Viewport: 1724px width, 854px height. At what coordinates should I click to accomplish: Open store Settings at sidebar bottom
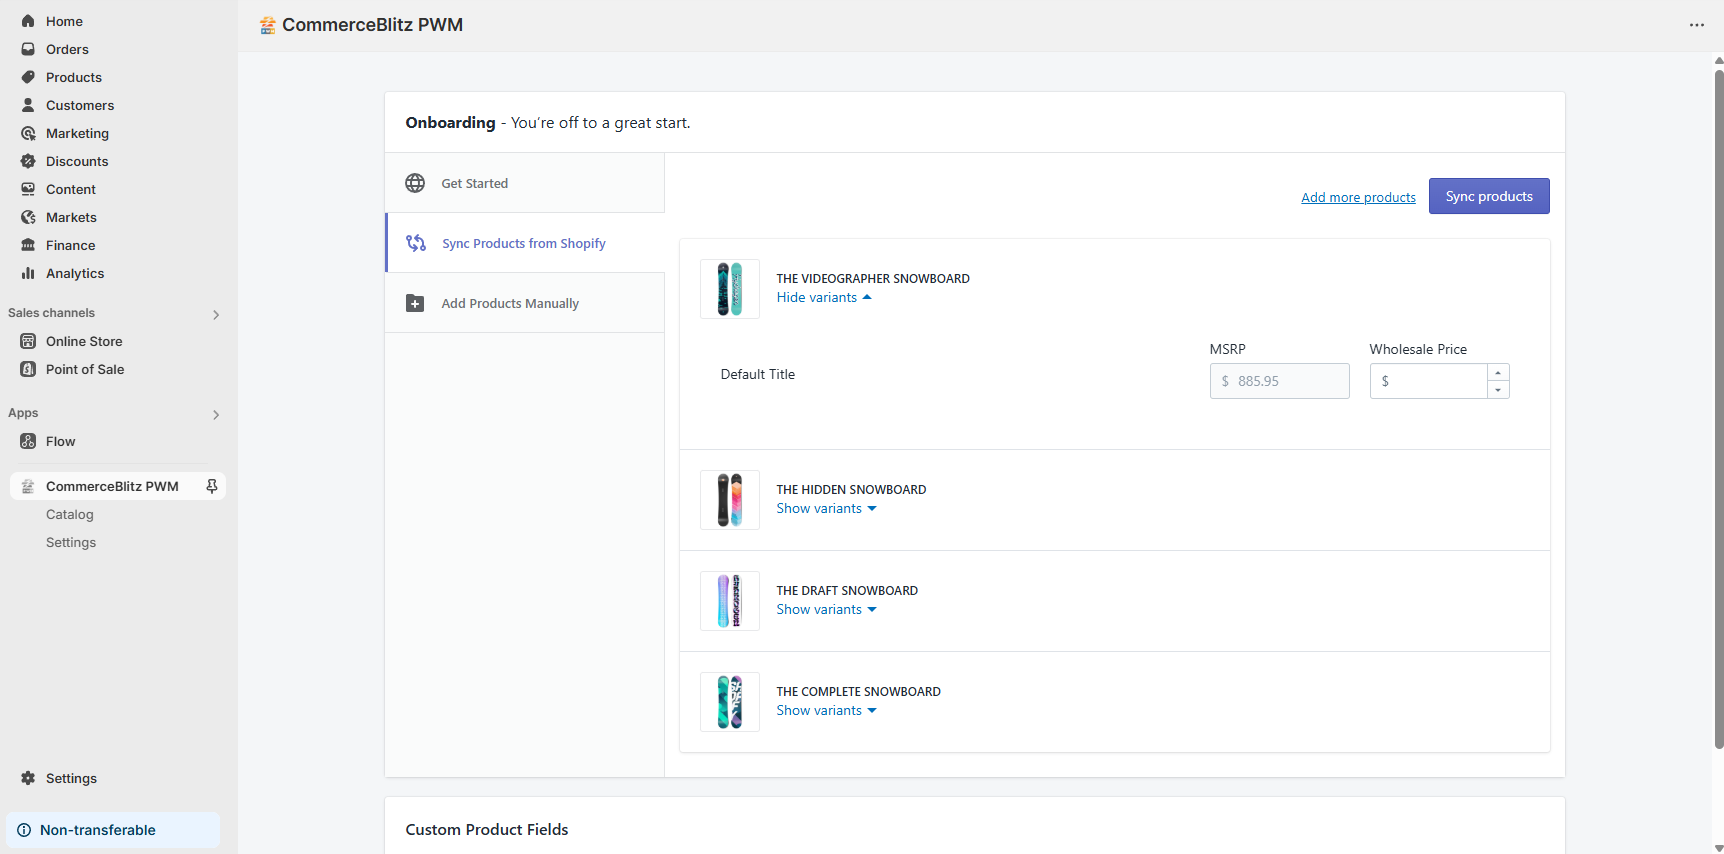click(71, 778)
